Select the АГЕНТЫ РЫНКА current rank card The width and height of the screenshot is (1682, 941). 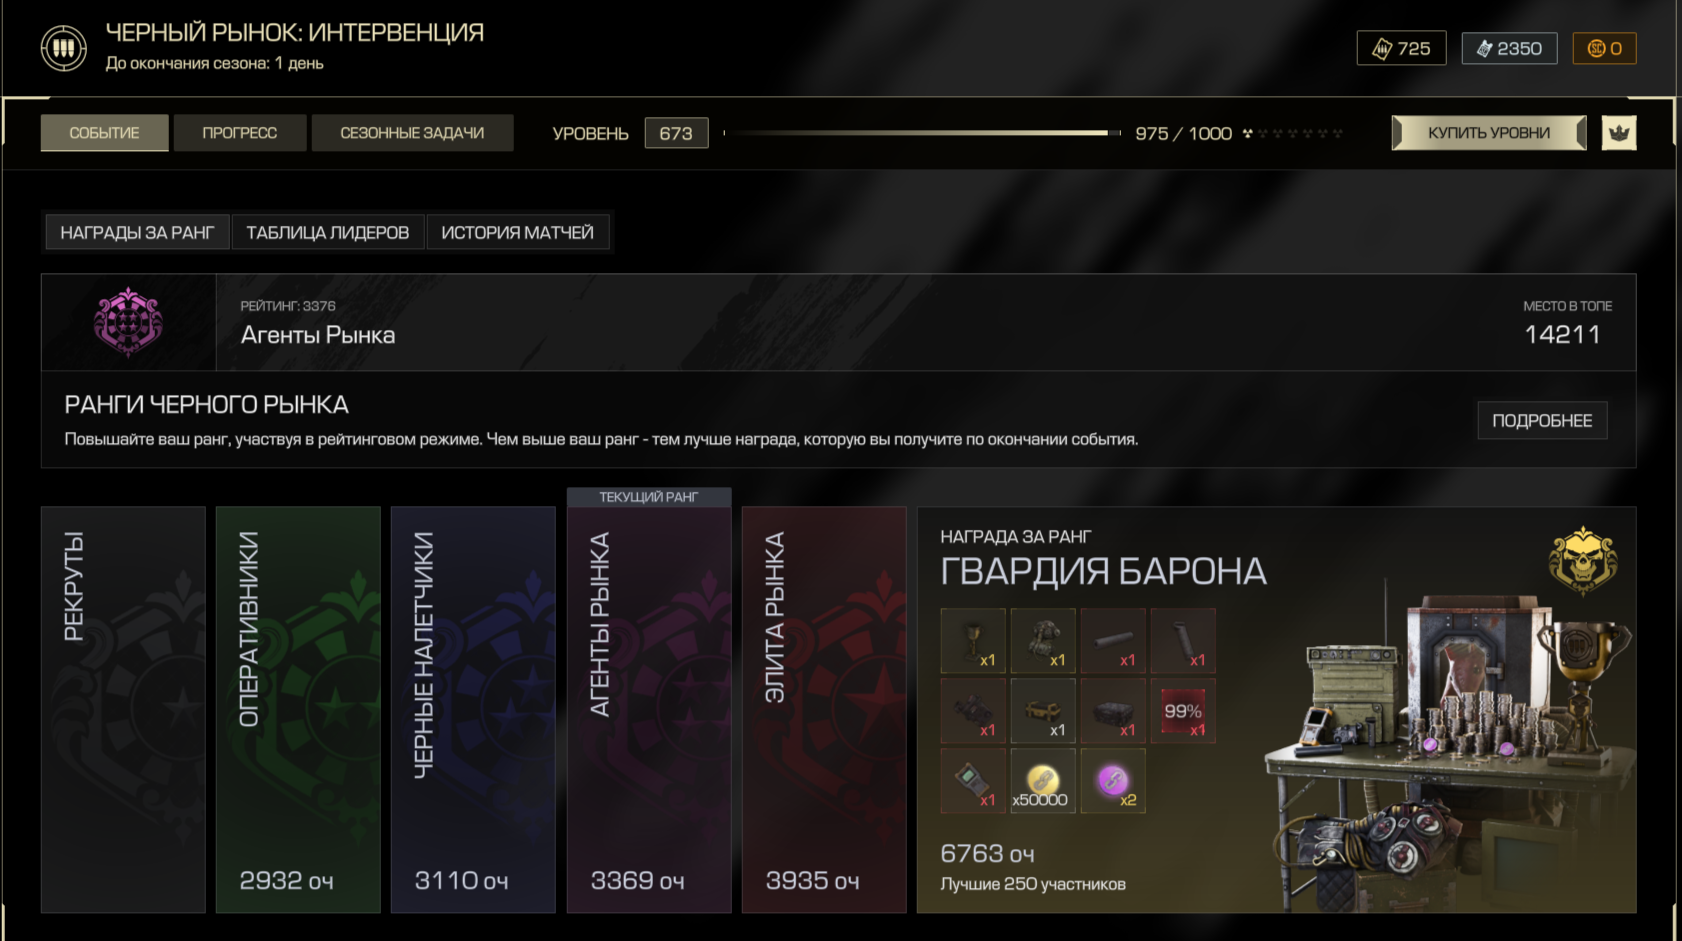pyautogui.click(x=649, y=709)
